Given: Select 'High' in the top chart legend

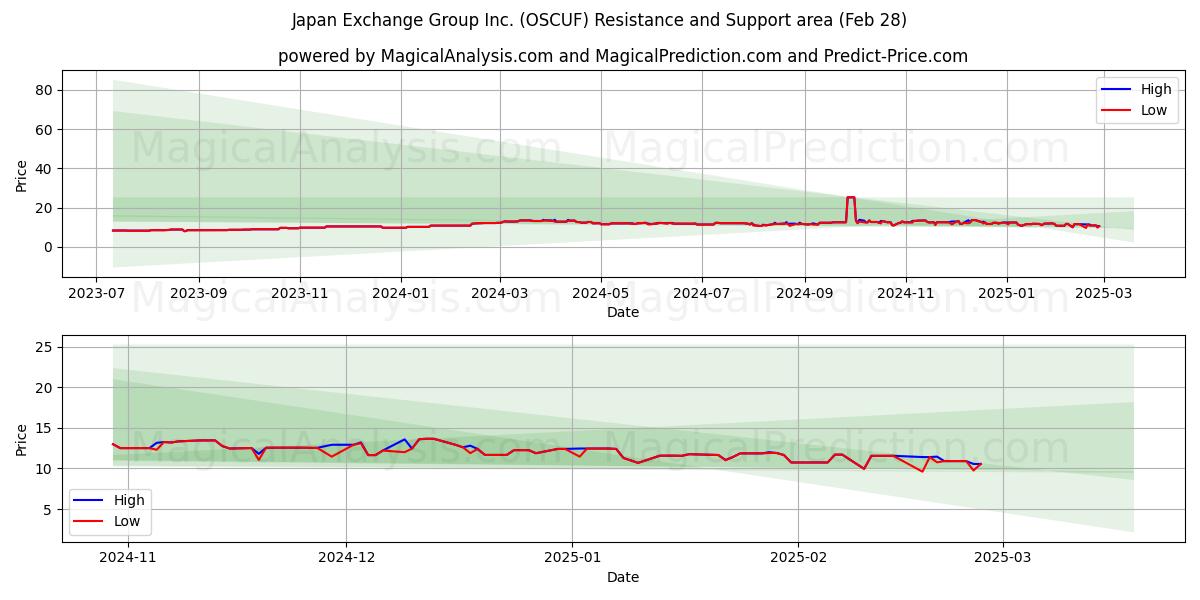Looking at the screenshot, I should click(1156, 89).
